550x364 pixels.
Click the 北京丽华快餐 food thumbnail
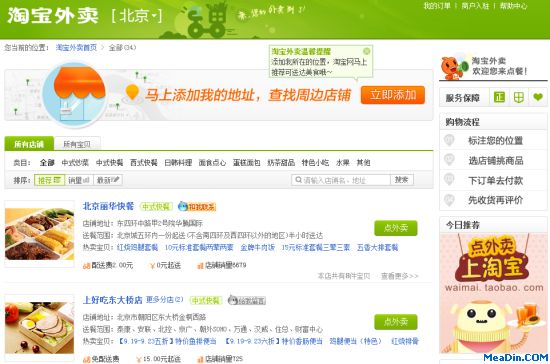pos(39,234)
